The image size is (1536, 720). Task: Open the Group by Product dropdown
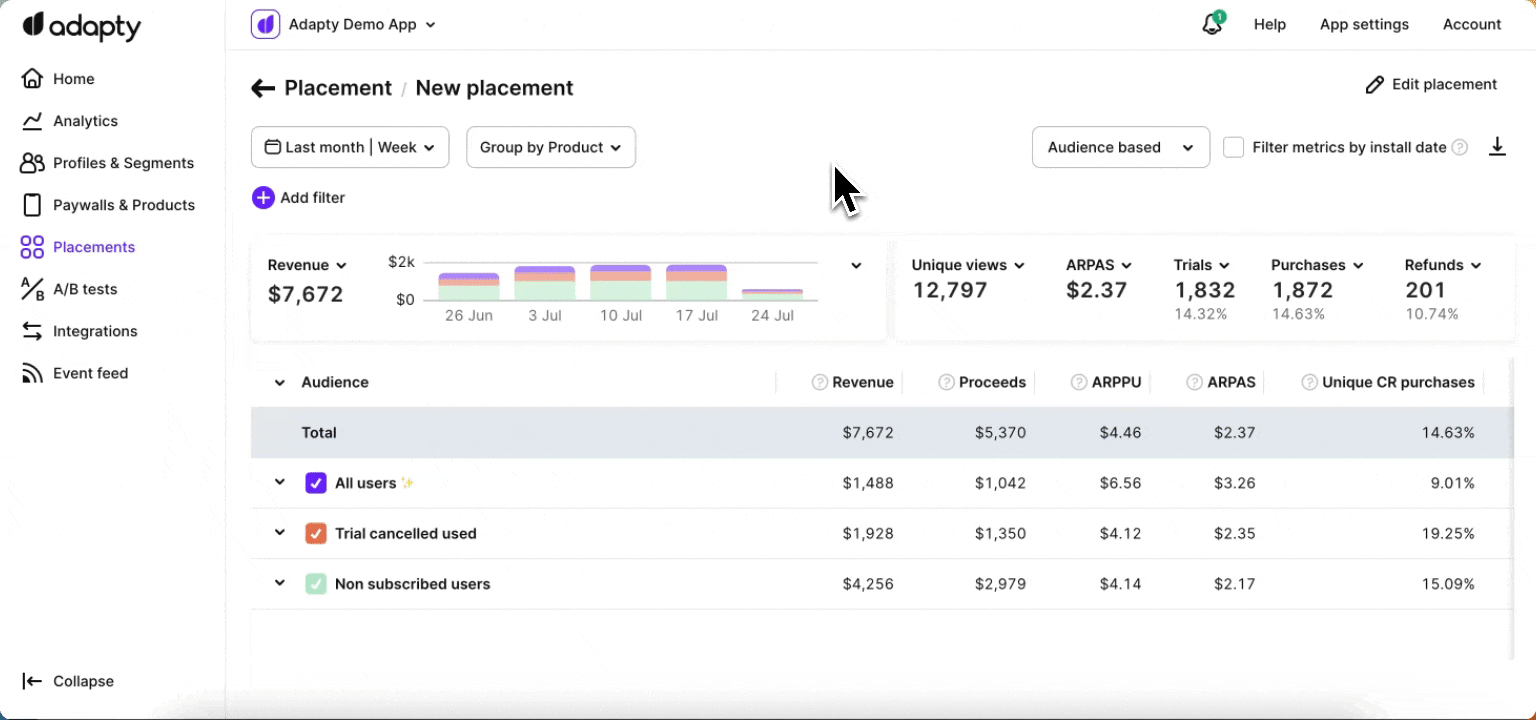(x=551, y=147)
